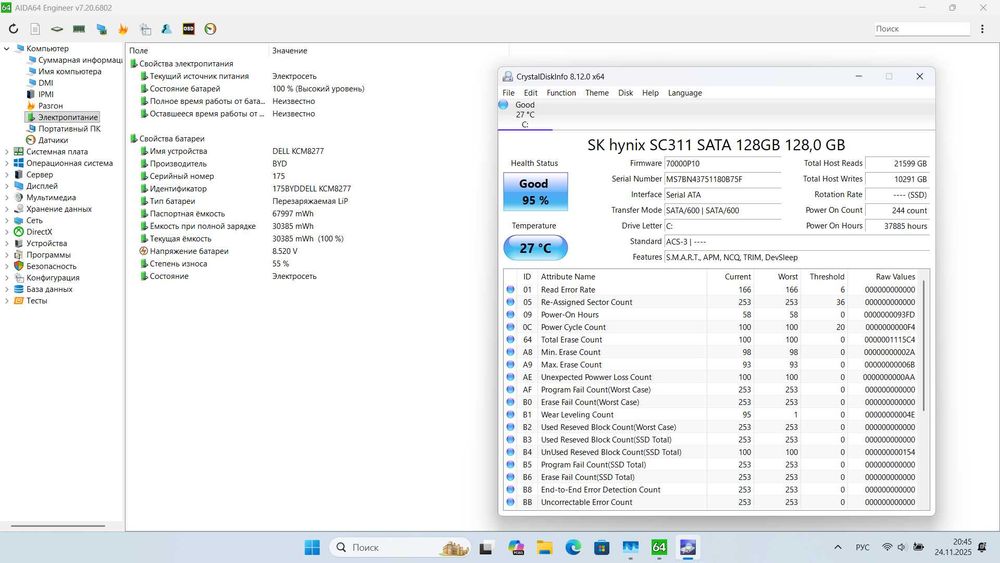Image resolution: width=1000 pixels, height=563 pixels.
Task: Open the File menu in CrystalDiskInfo
Action: 508,92
